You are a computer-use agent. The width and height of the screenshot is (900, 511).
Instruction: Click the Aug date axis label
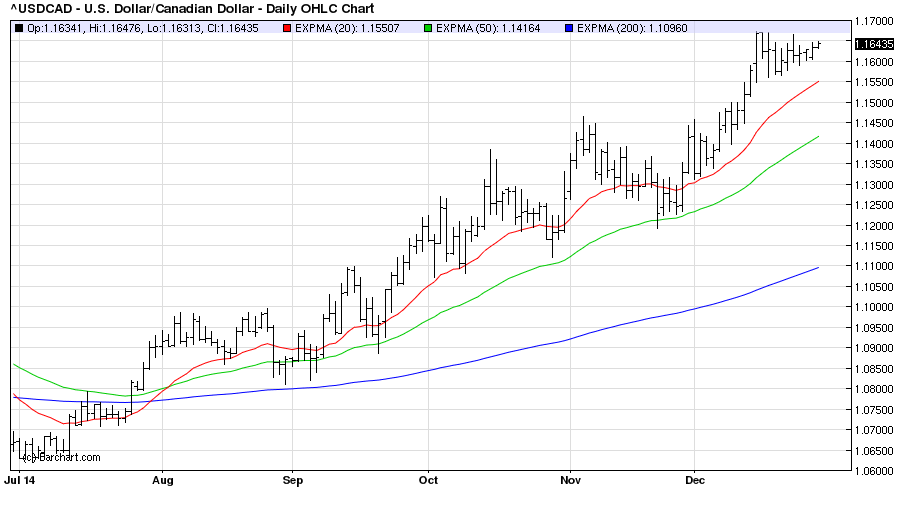[162, 480]
